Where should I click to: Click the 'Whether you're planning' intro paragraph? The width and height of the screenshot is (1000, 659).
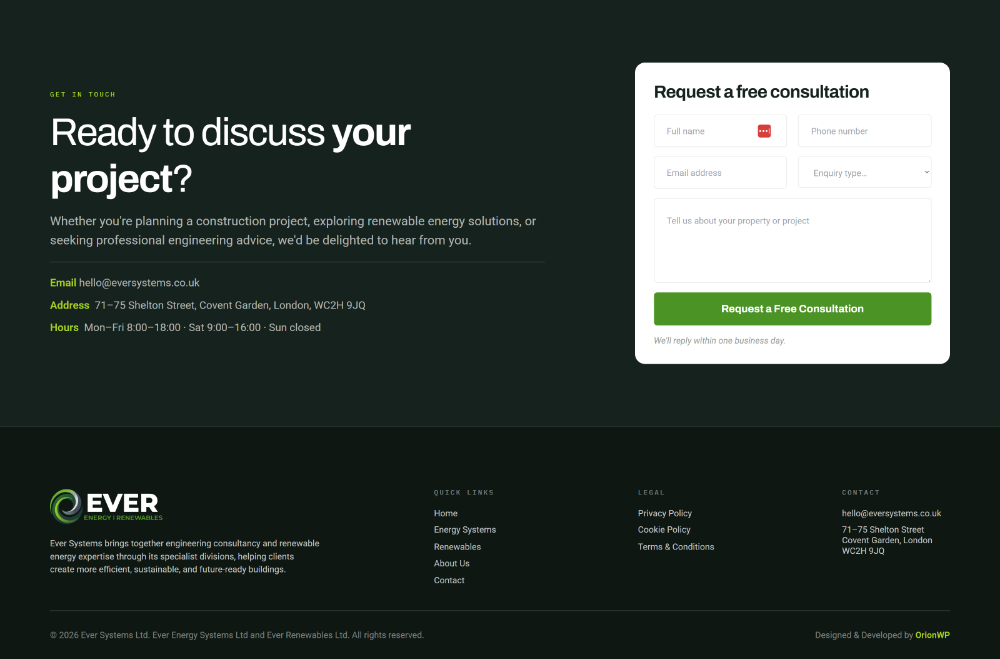tap(293, 230)
